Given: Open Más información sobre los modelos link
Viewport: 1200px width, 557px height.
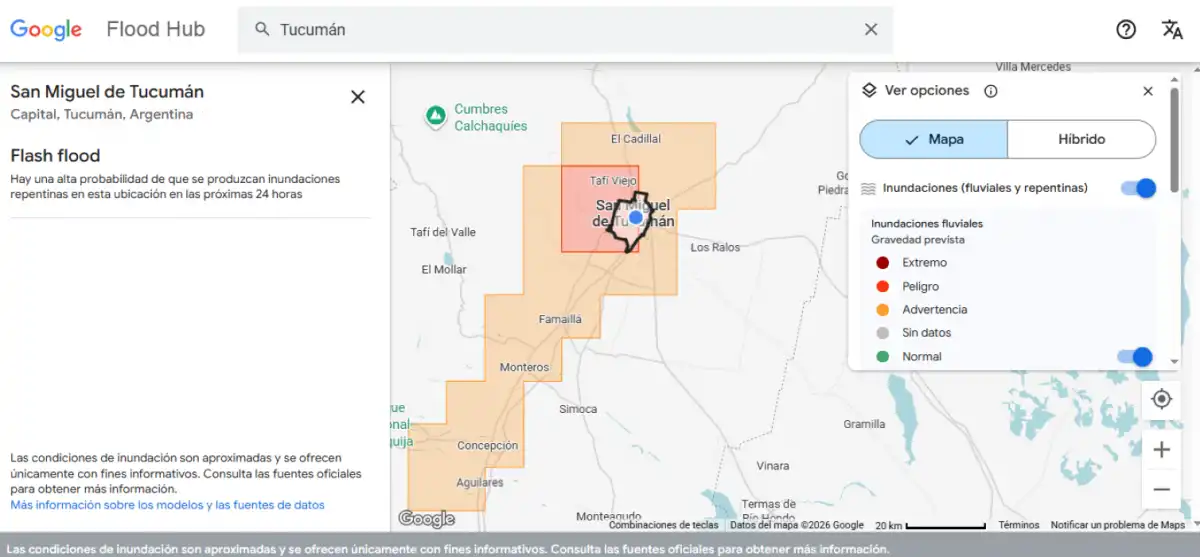Looking at the screenshot, I should [x=167, y=505].
